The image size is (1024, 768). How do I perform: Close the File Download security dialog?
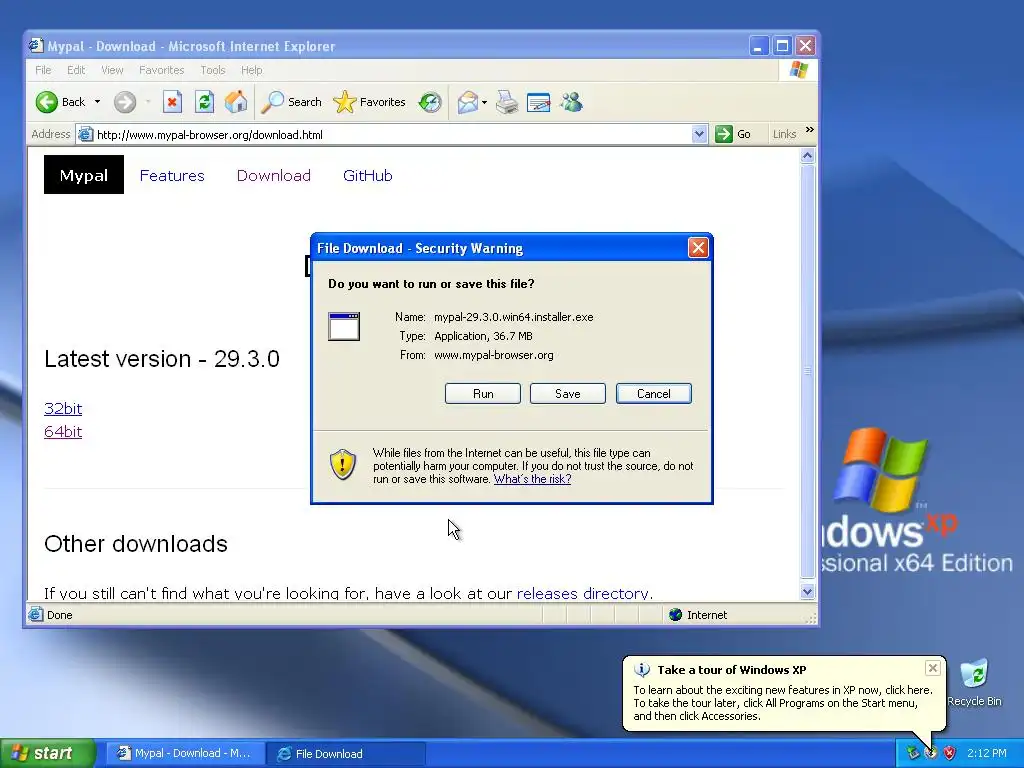pyautogui.click(x=698, y=248)
